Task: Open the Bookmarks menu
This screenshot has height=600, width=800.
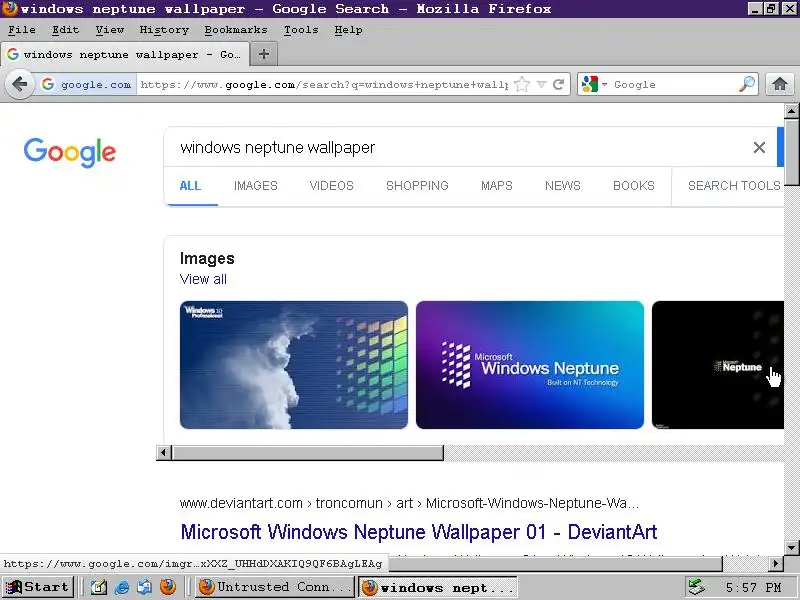Action: (236, 30)
